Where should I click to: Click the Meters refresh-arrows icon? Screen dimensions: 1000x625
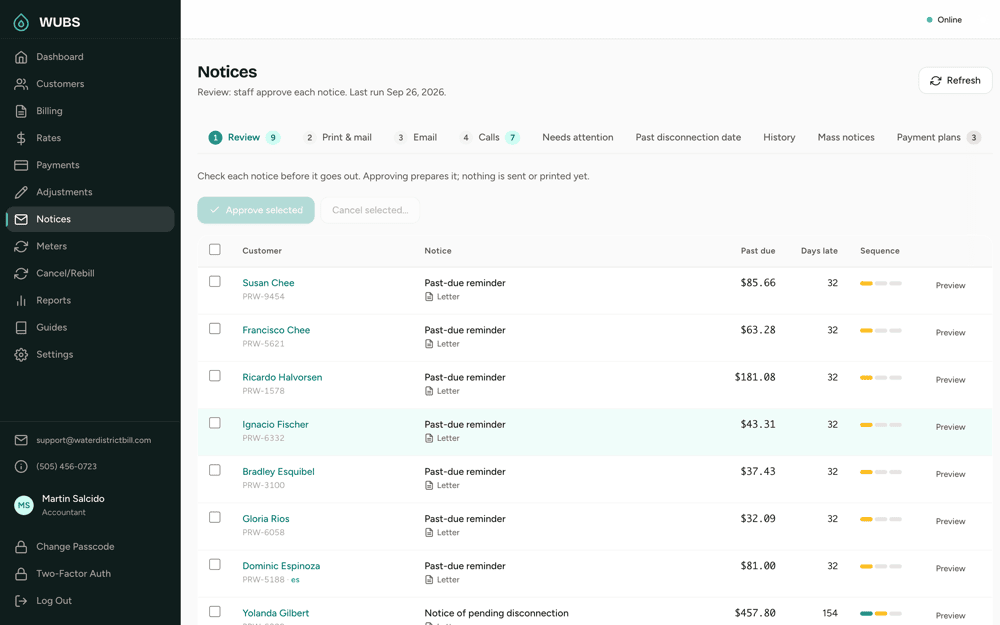[x=21, y=246]
